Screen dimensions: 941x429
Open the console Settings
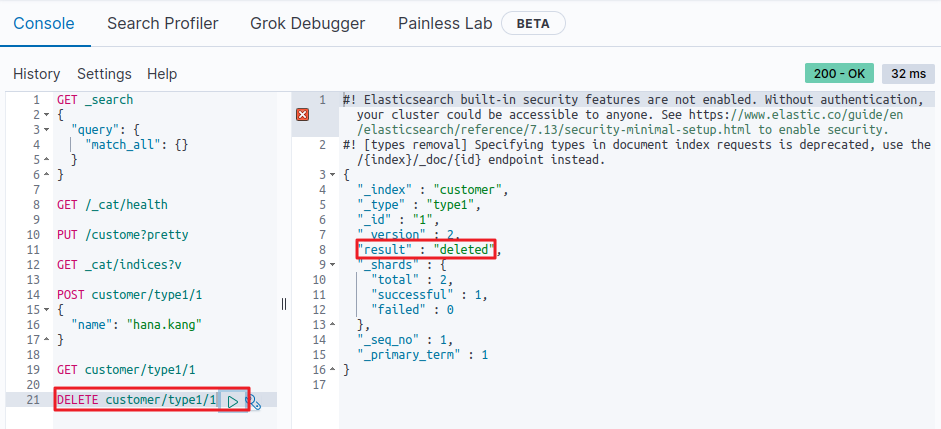[104, 74]
